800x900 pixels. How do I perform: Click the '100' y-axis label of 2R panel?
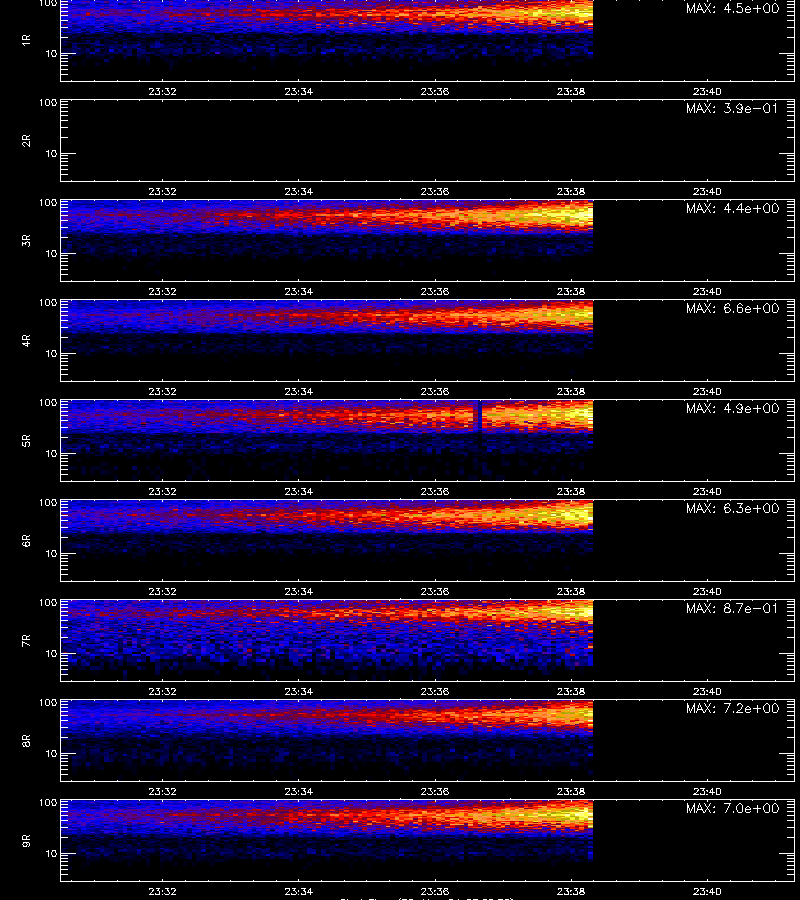coord(48,103)
